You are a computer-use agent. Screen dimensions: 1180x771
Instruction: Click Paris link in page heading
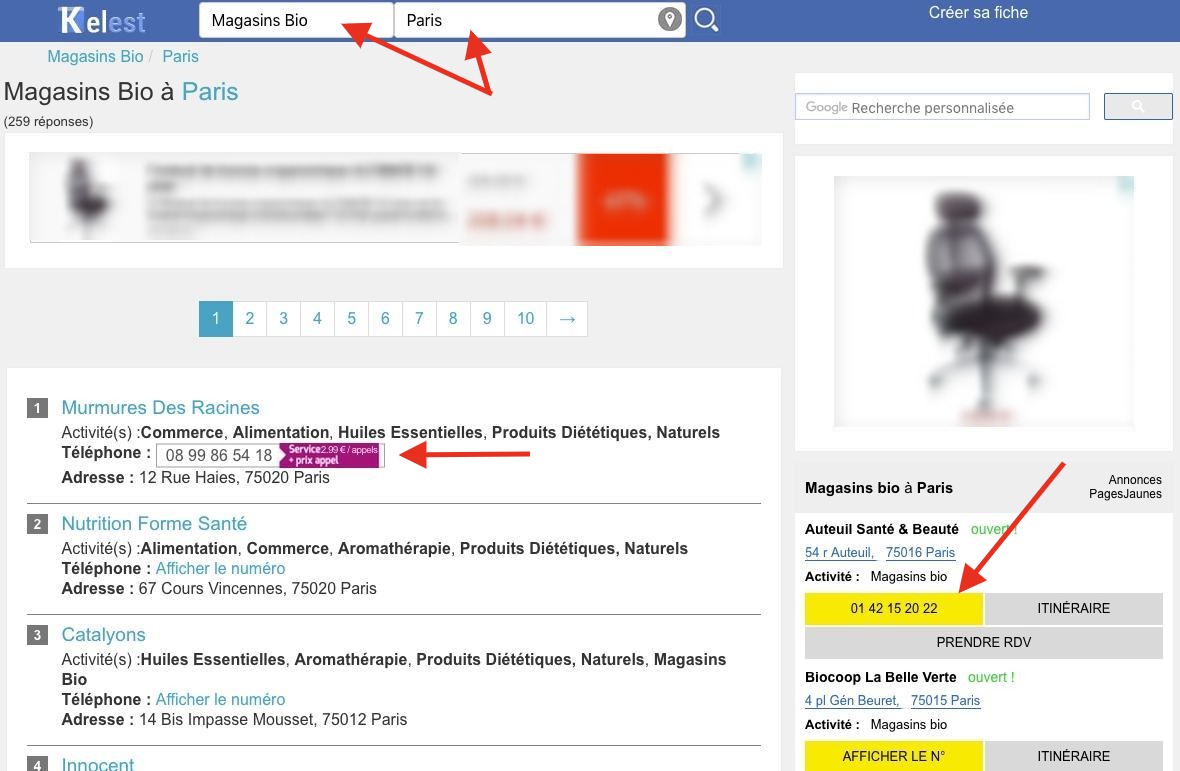click(x=210, y=92)
